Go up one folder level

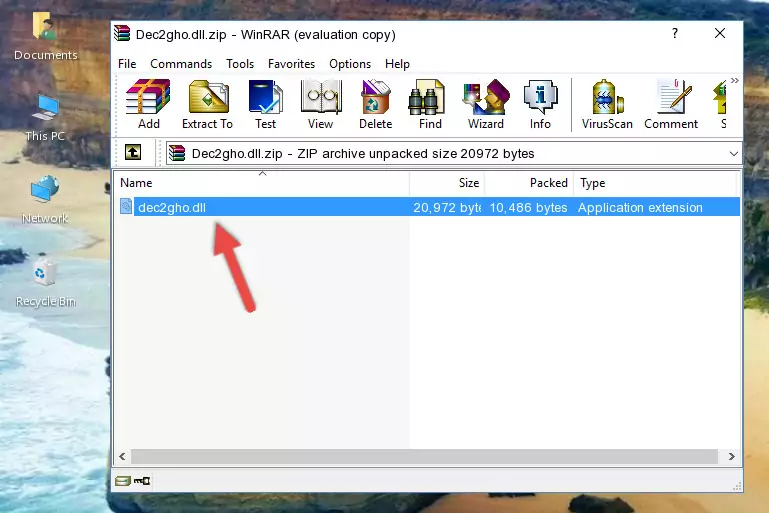133,153
